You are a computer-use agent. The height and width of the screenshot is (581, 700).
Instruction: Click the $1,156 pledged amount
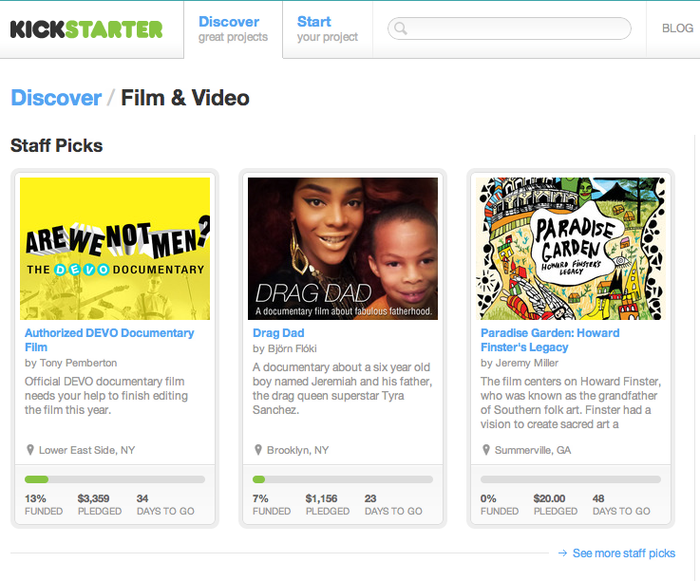[321, 498]
